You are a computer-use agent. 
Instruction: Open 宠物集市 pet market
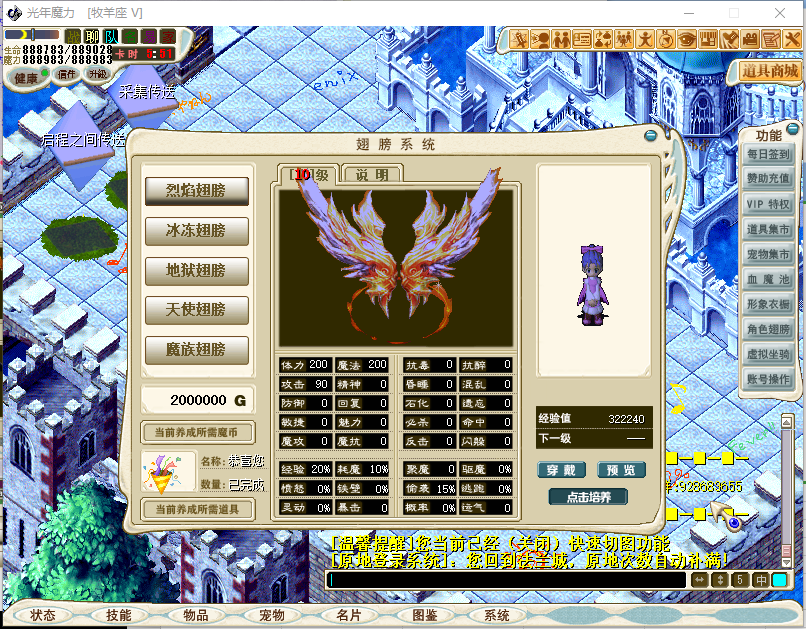tap(768, 254)
